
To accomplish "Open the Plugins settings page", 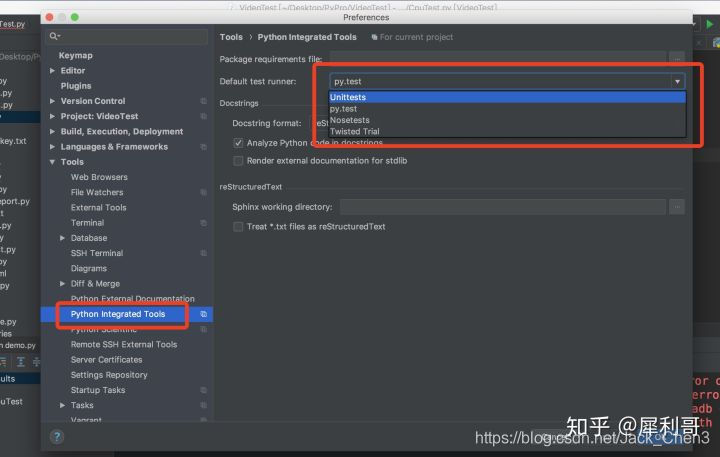I will (76, 86).
